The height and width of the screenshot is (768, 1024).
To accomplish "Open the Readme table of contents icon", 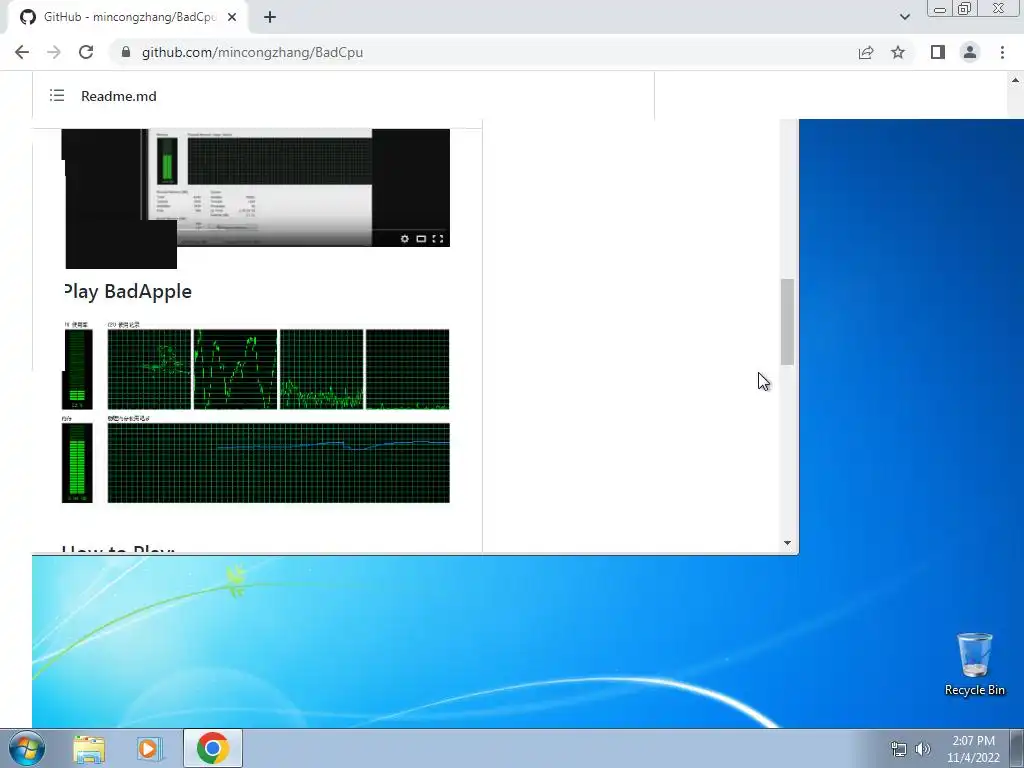I will pyautogui.click(x=57, y=96).
